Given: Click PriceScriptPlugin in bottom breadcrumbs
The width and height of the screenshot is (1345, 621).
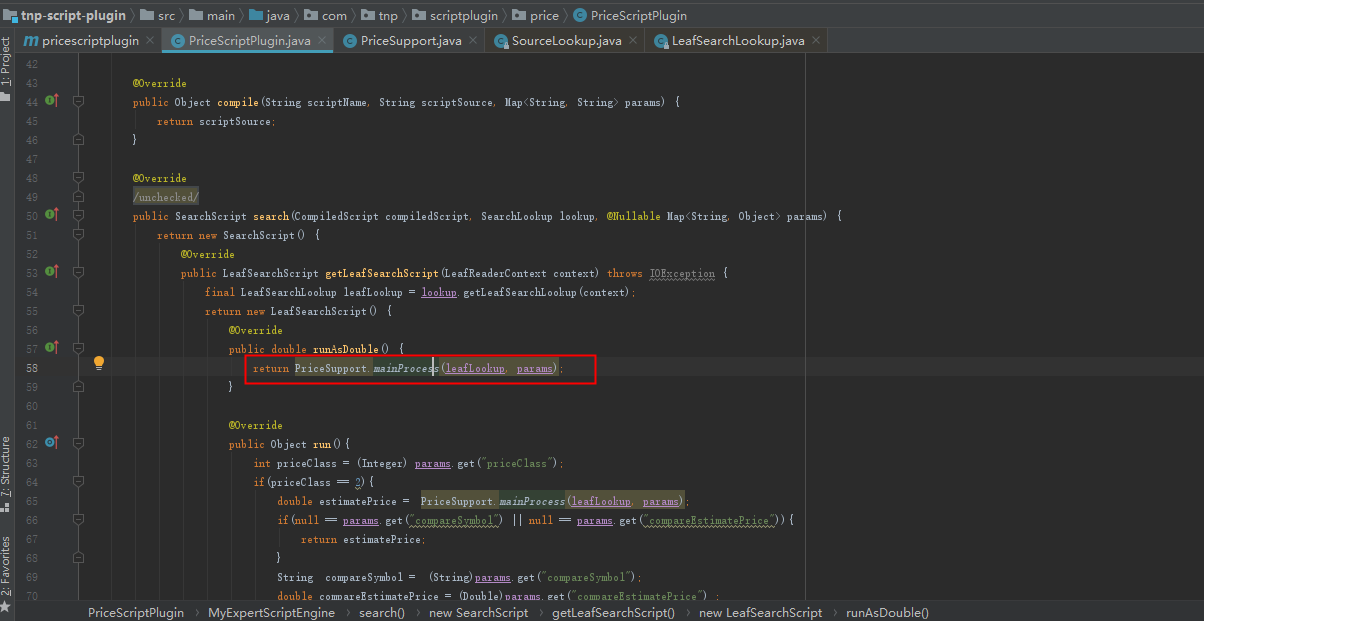Looking at the screenshot, I should point(136,612).
